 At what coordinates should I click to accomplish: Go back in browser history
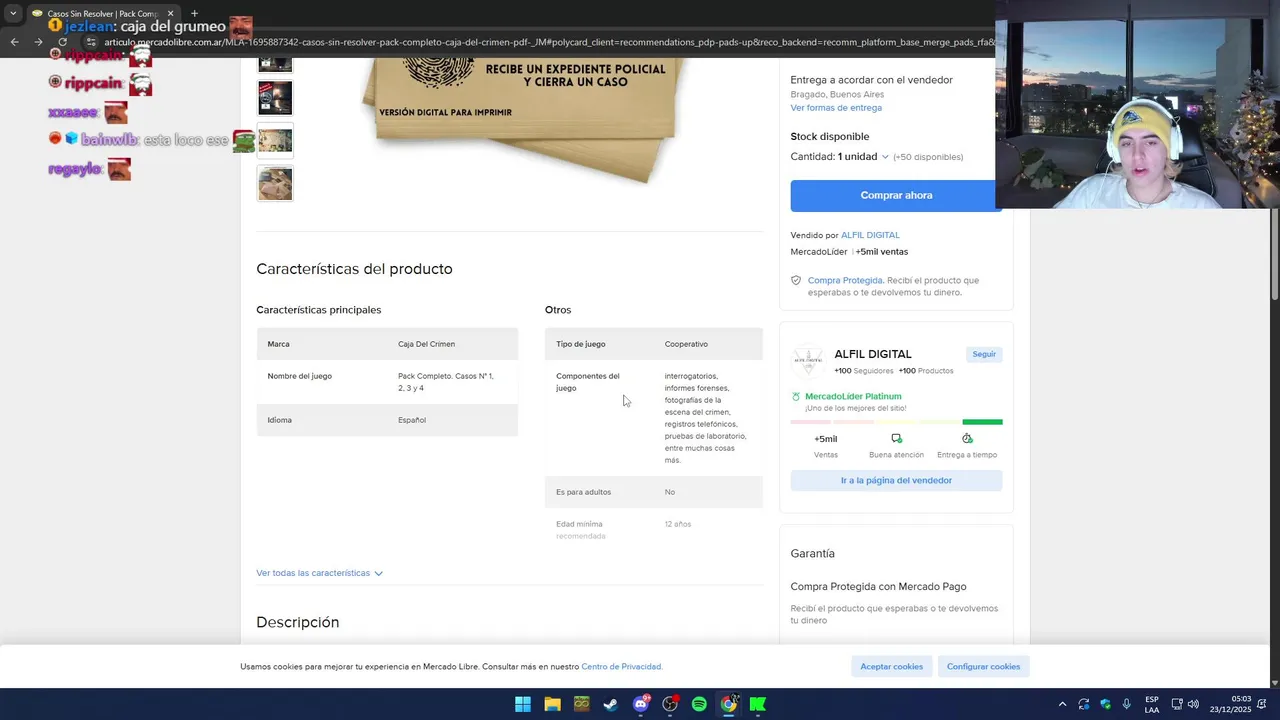coord(14,42)
